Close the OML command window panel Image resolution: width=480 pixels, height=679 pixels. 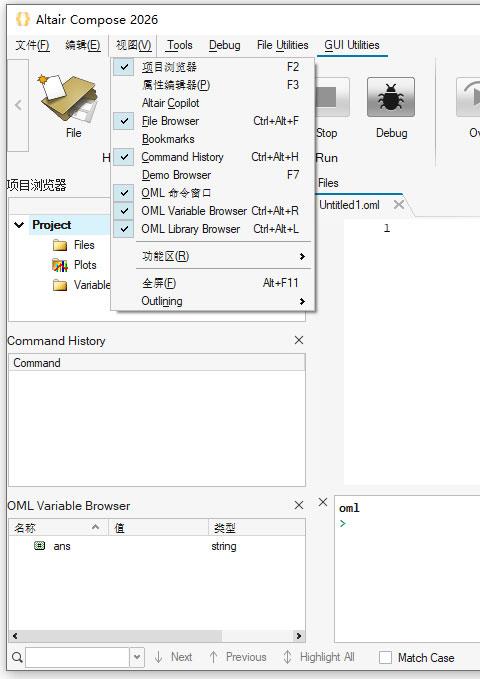coord(323,502)
